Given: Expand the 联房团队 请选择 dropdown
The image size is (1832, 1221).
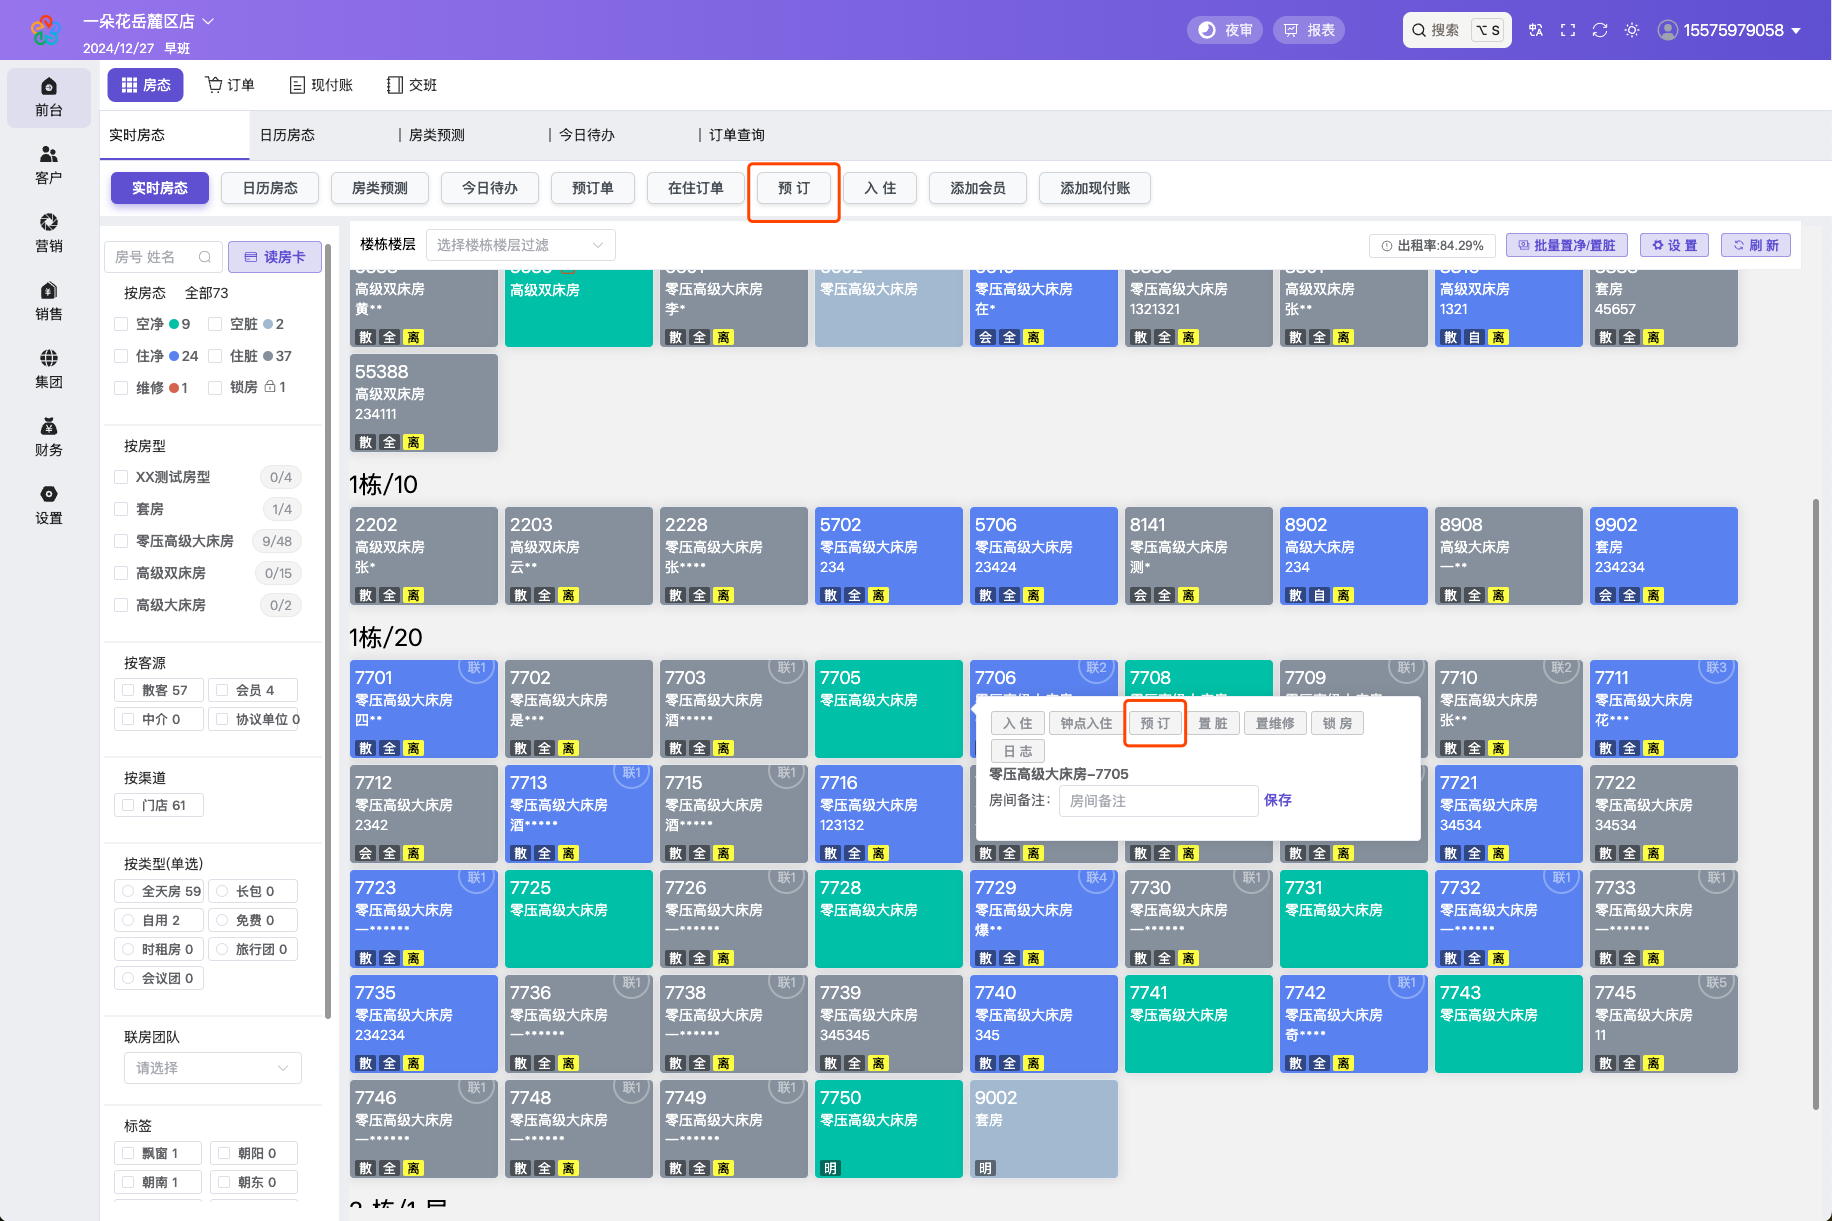Looking at the screenshot, I should coord(212,1068).
